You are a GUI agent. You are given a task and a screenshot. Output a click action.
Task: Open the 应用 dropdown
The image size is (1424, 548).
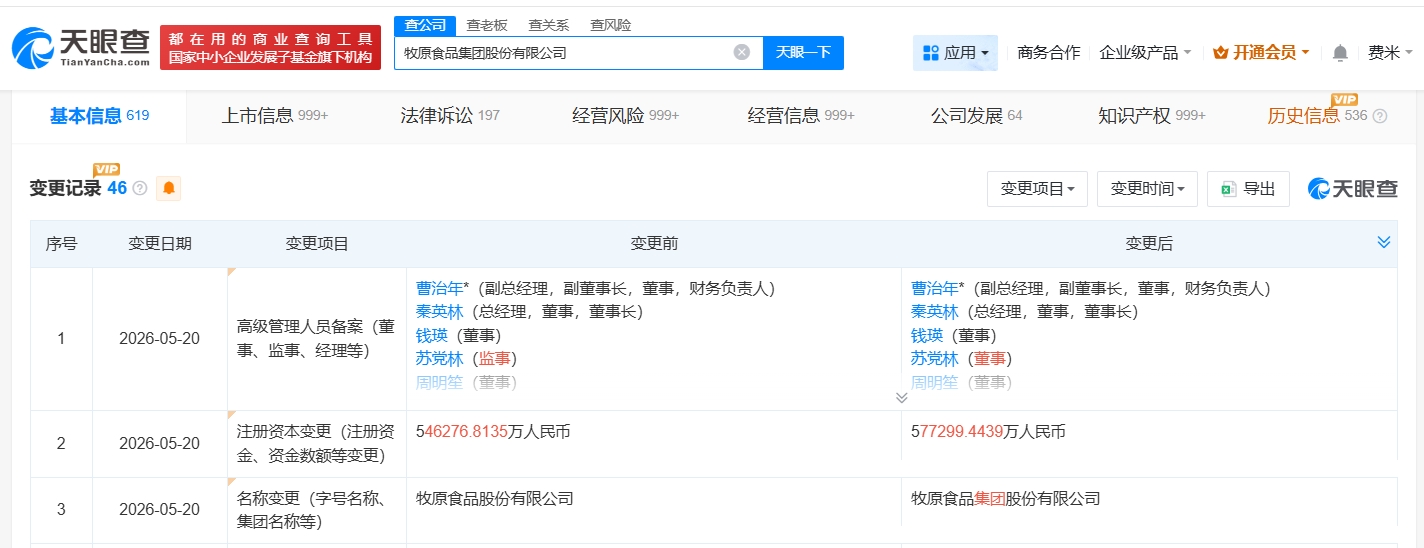955,53
